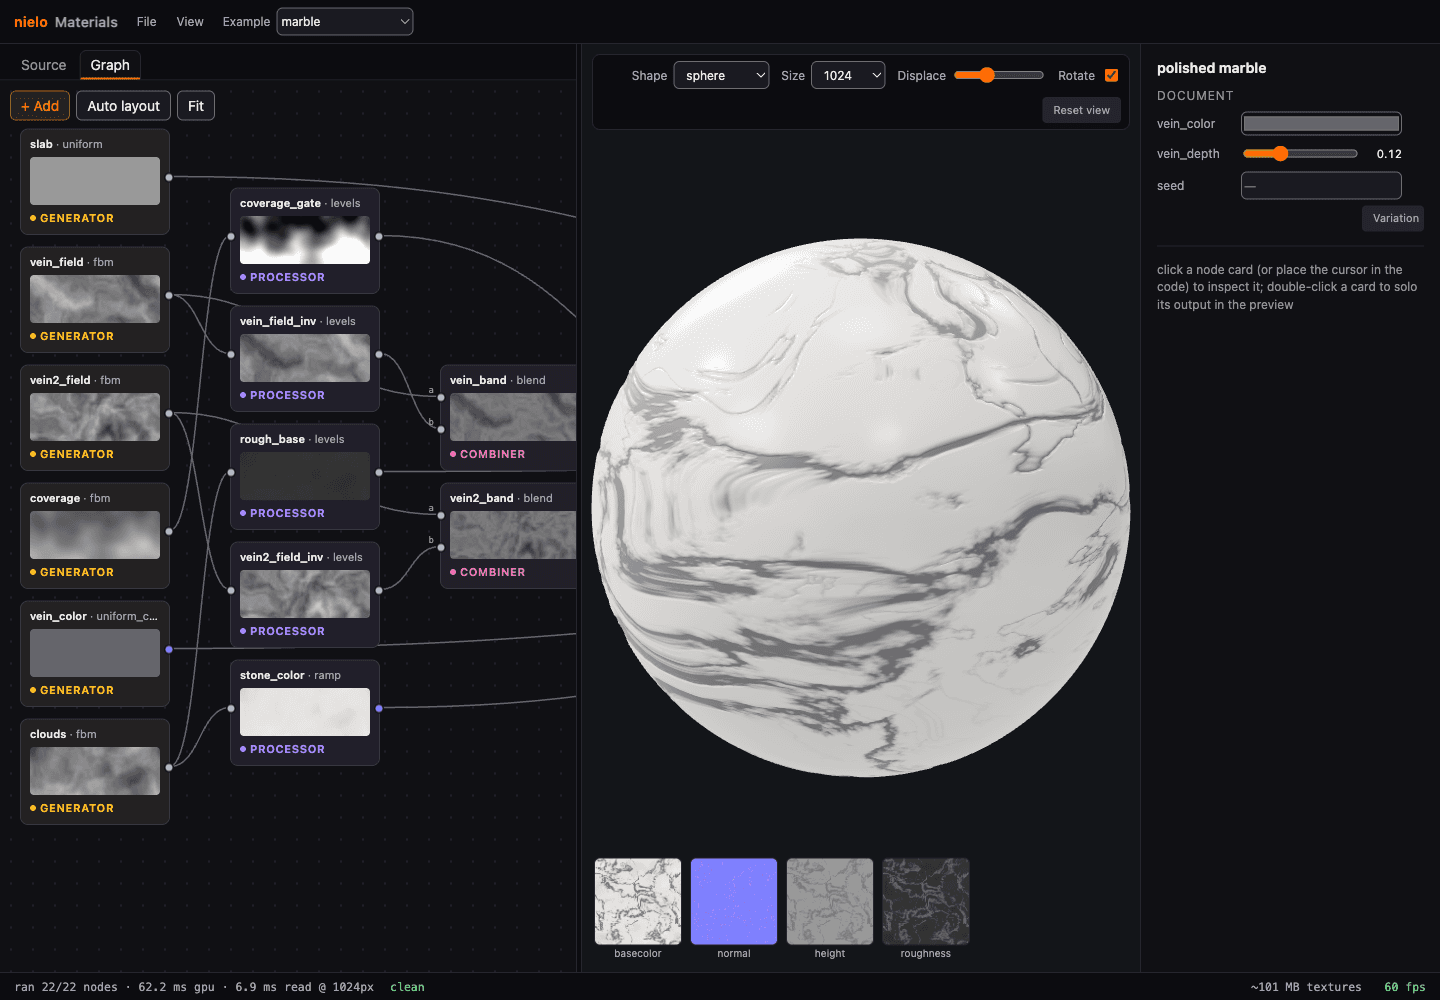Click the 'ran 22/22 nodes' status text

pos(66,987)
